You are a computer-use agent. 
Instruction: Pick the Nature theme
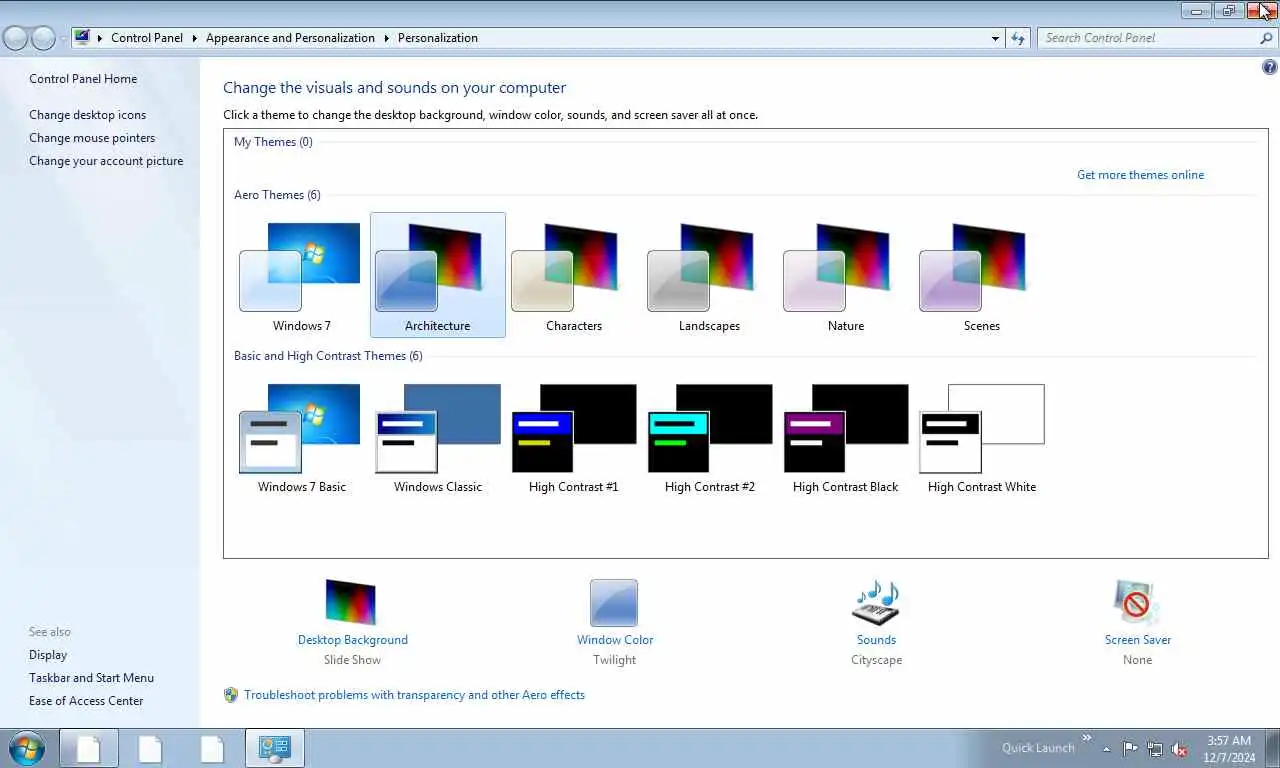(845, 277)
